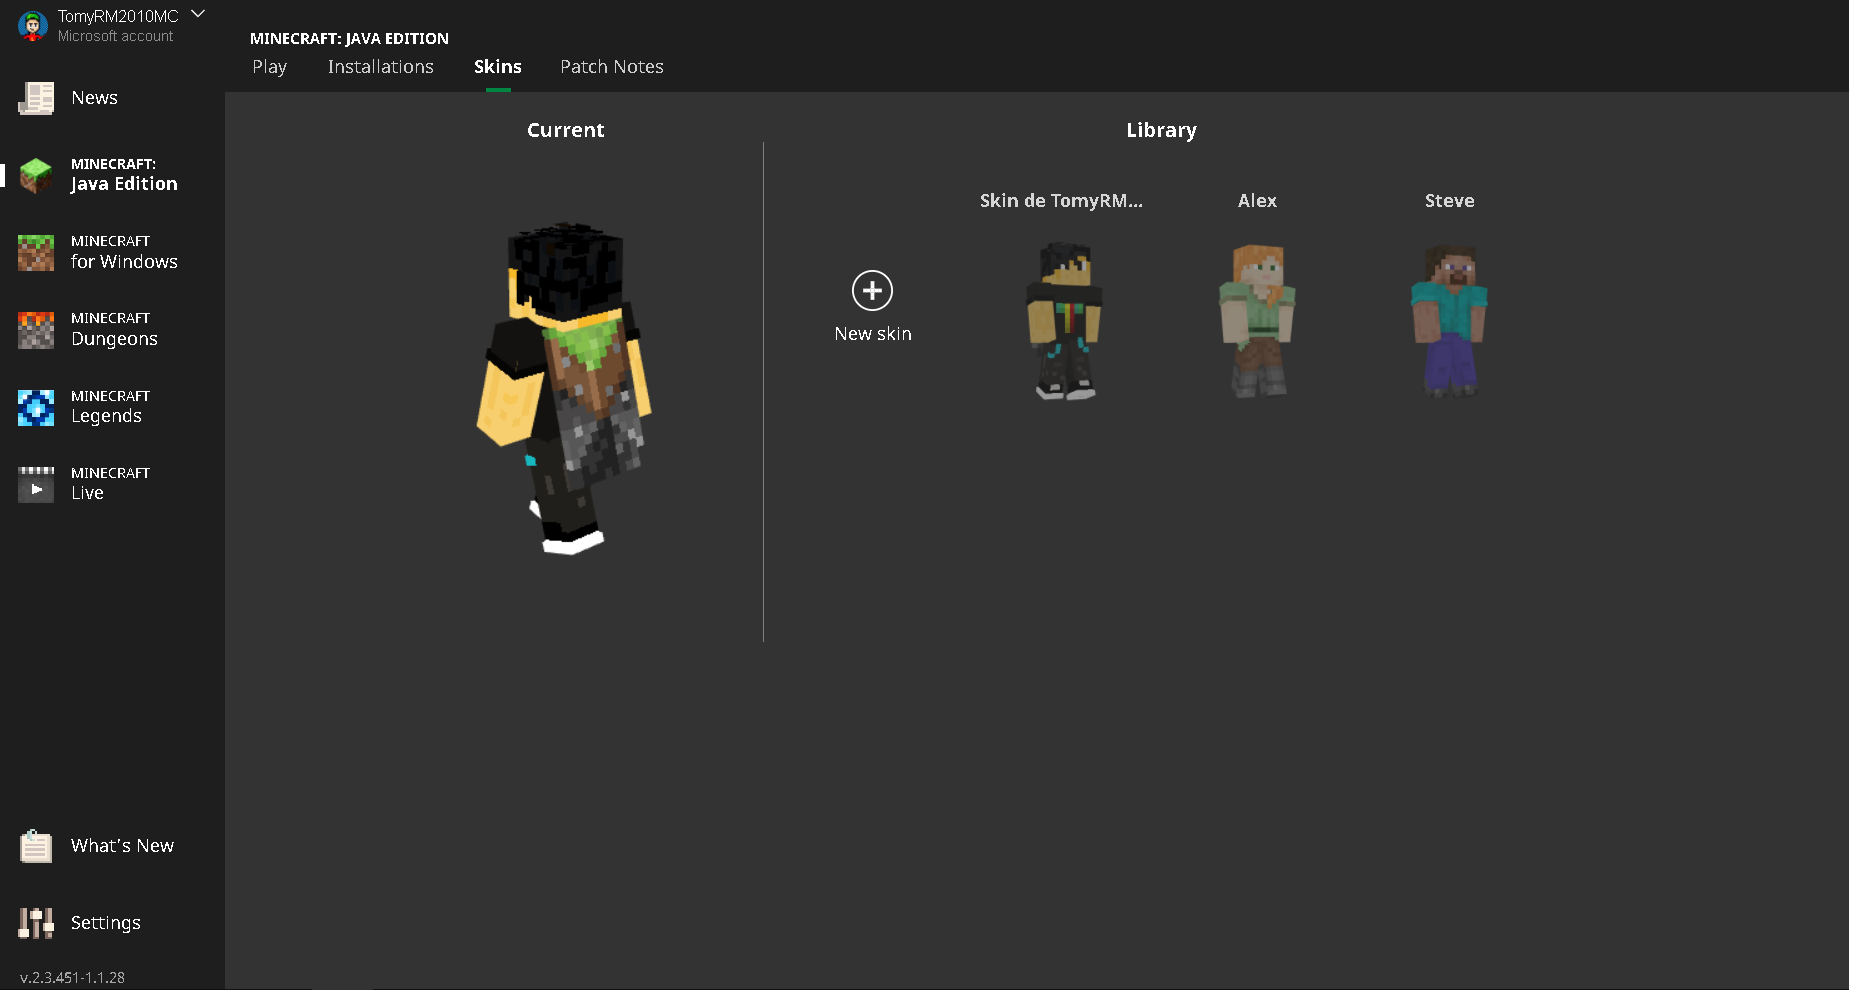
Task: Open the What's New clipboard icon
Action: (36, 846)
